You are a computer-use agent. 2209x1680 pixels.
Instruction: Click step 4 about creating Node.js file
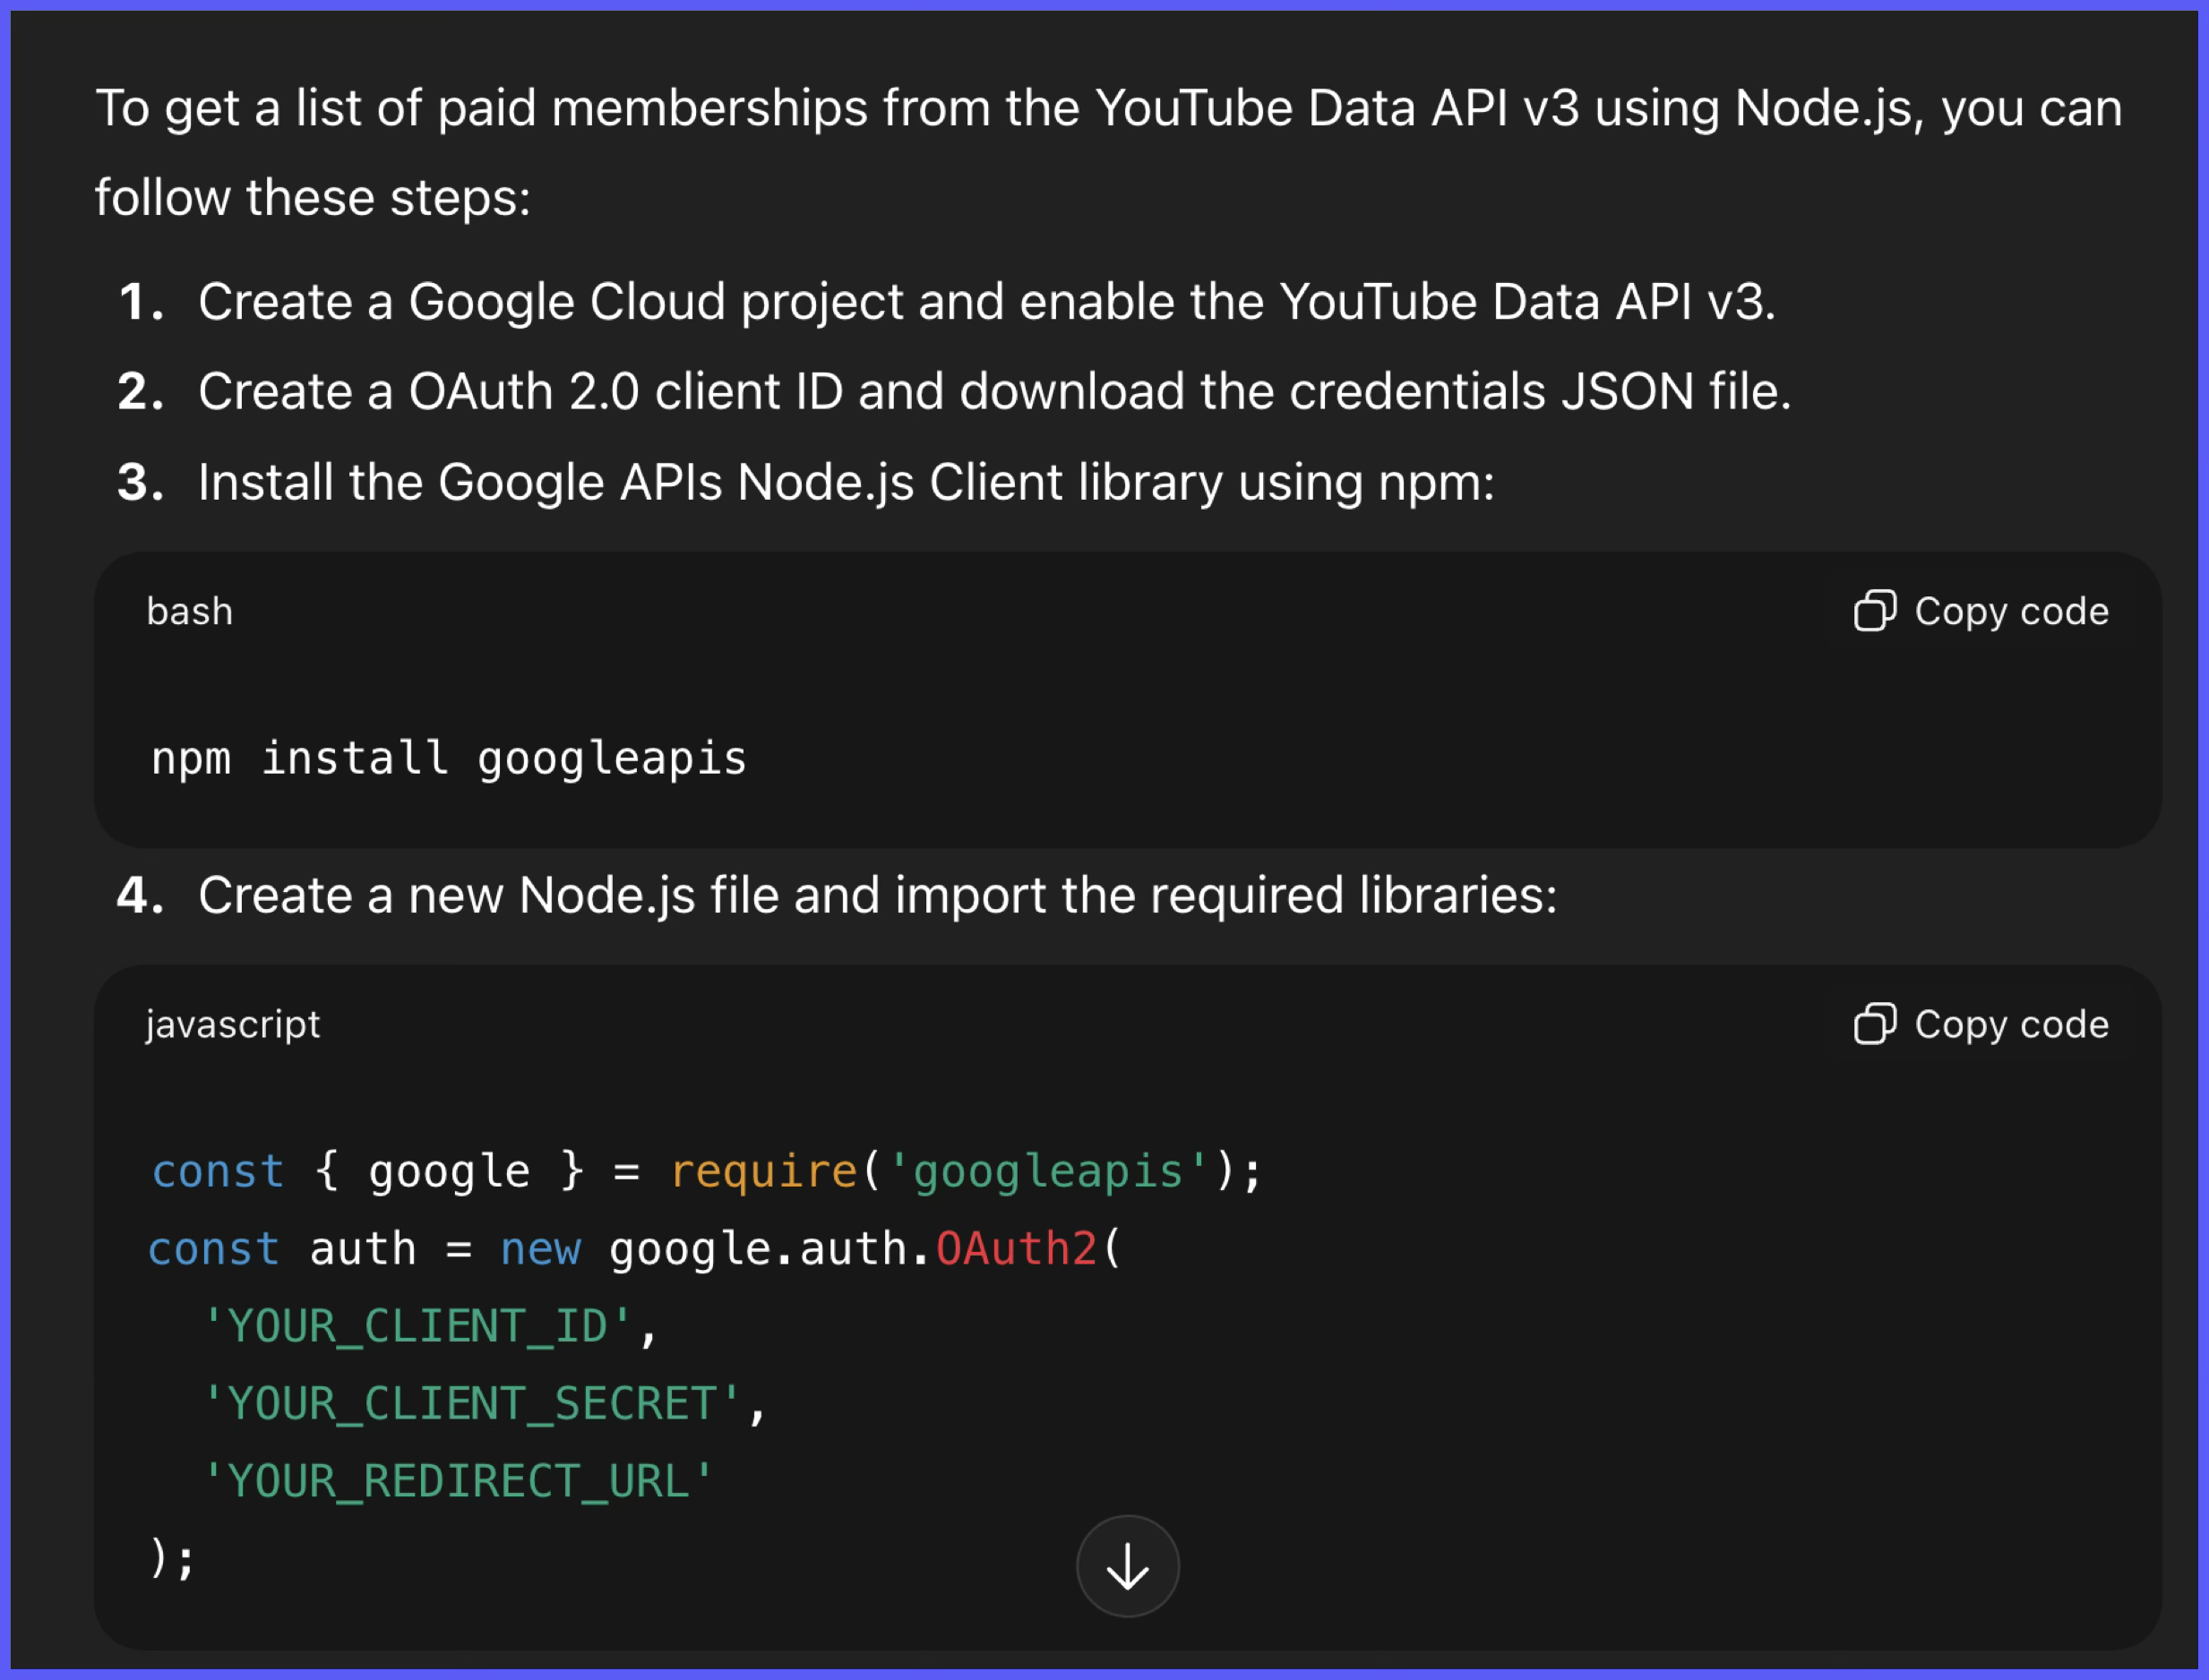[876, 894]
